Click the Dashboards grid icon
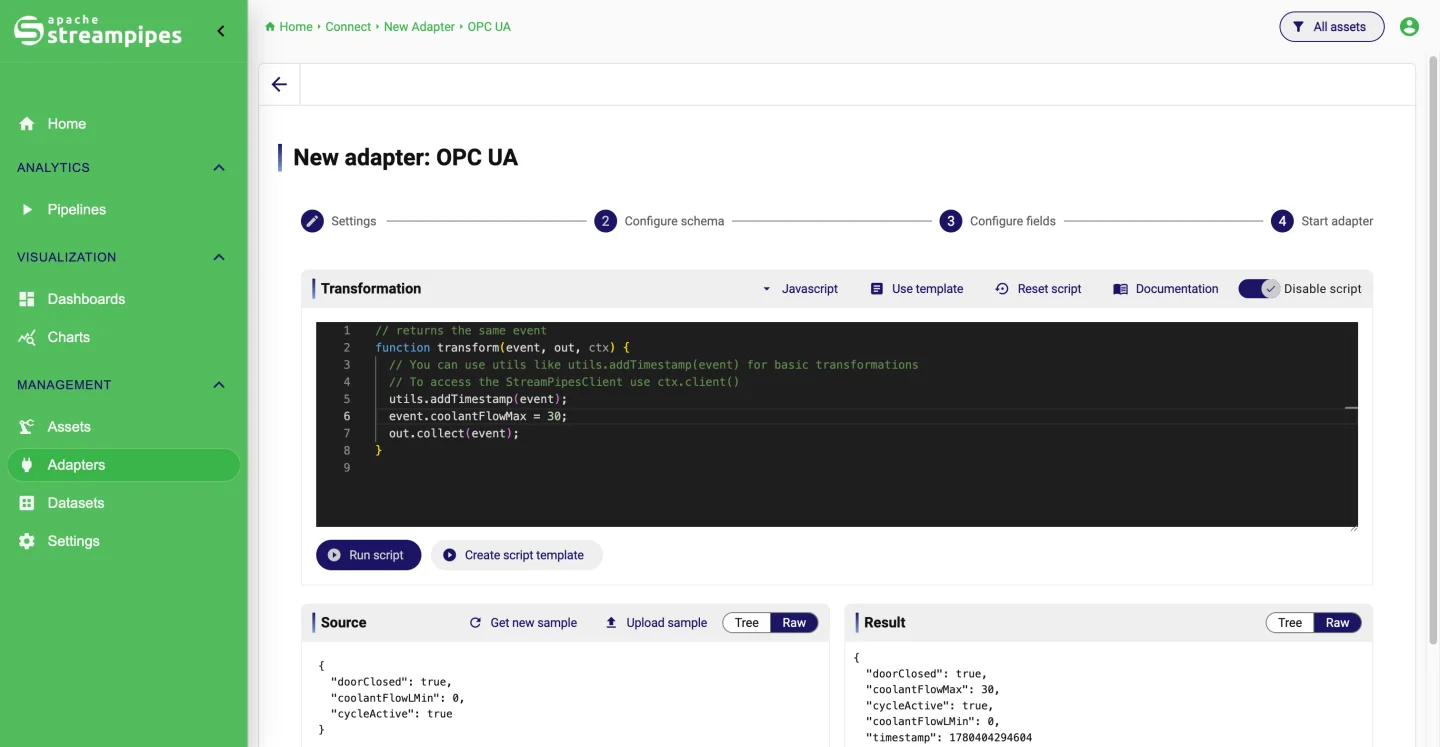 tap(27, 299)
